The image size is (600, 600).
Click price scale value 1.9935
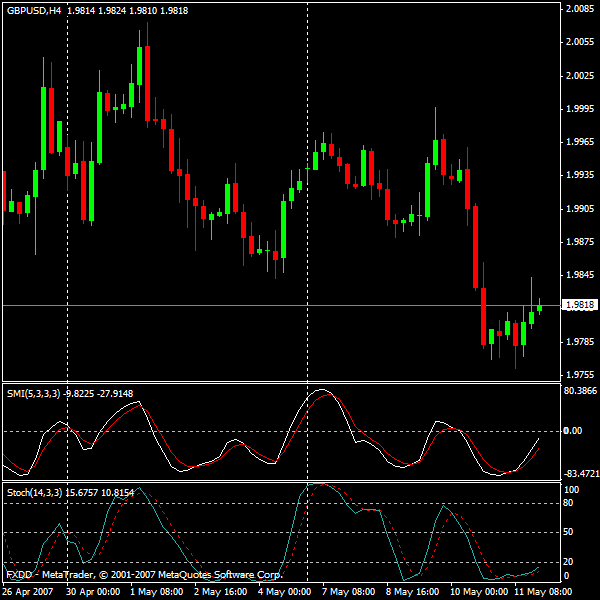point(580,175)
